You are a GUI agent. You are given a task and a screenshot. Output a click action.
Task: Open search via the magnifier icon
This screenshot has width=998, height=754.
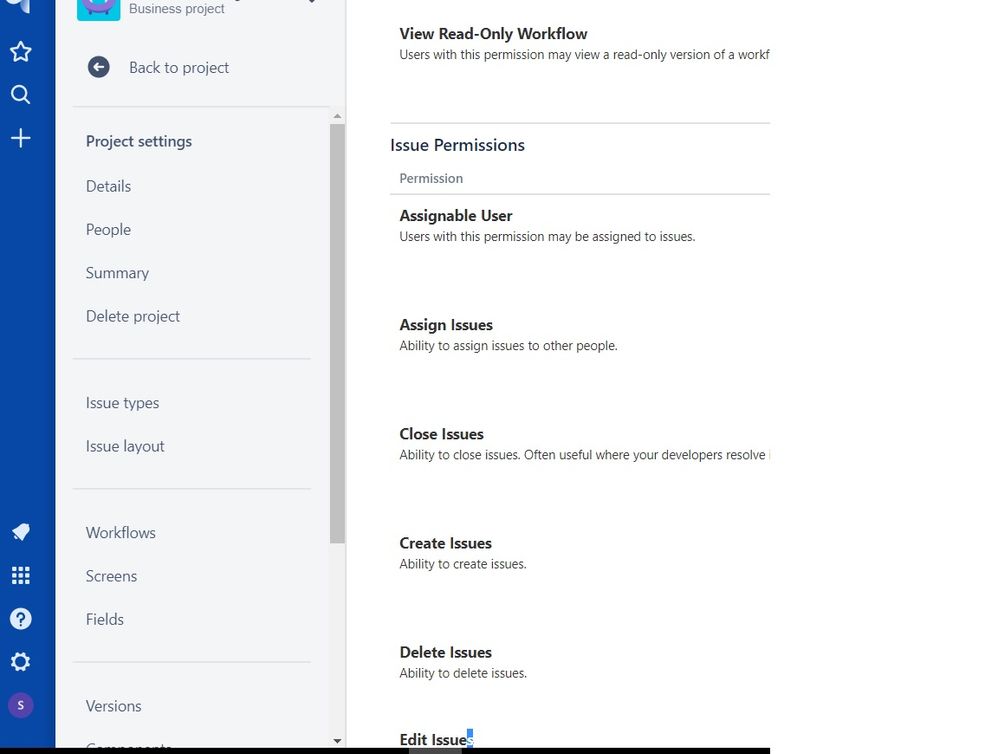20,95
